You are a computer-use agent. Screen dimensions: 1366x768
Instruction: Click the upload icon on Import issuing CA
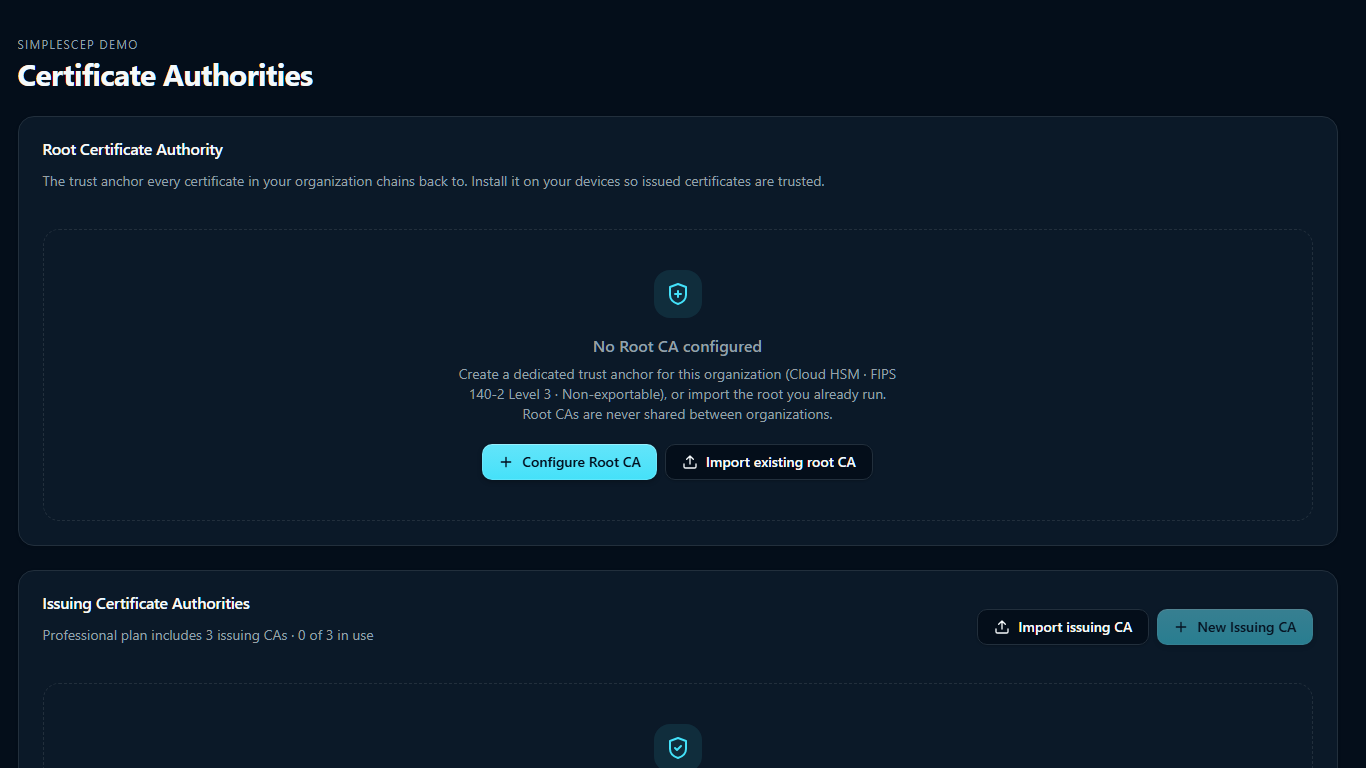[1002, 627]
